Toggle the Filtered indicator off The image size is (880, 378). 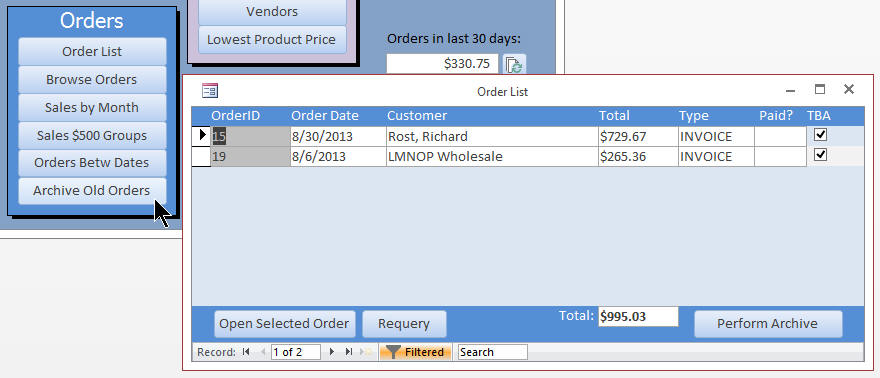[x=415, y=352]
